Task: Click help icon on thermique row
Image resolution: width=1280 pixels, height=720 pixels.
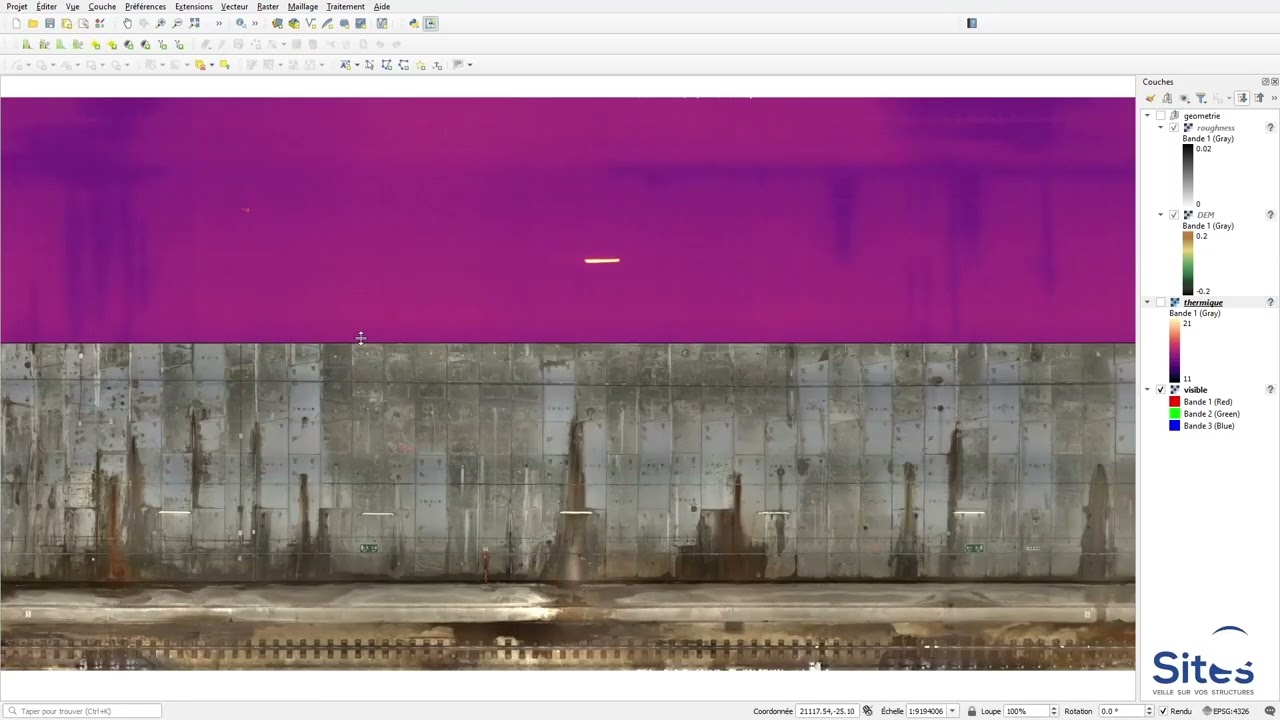Action: pyautogui.click(x=1270, y=302)
